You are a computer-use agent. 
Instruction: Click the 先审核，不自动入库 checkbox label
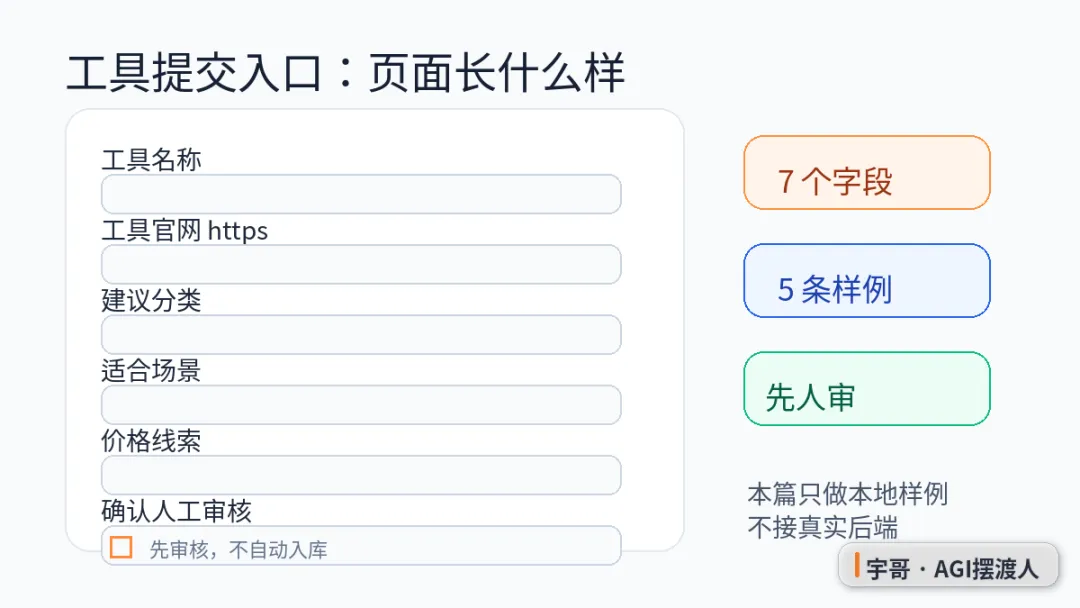click(238, 549)
